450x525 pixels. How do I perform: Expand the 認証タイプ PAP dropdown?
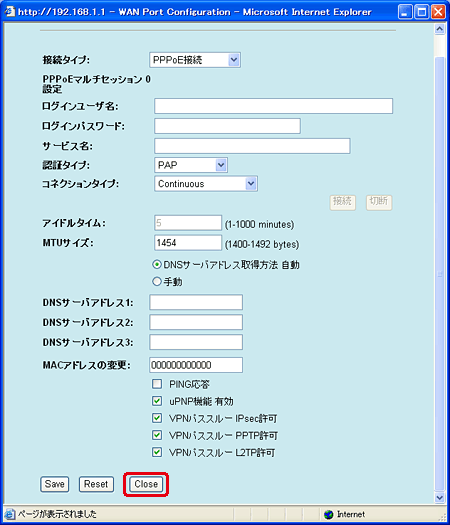[191, 165]
